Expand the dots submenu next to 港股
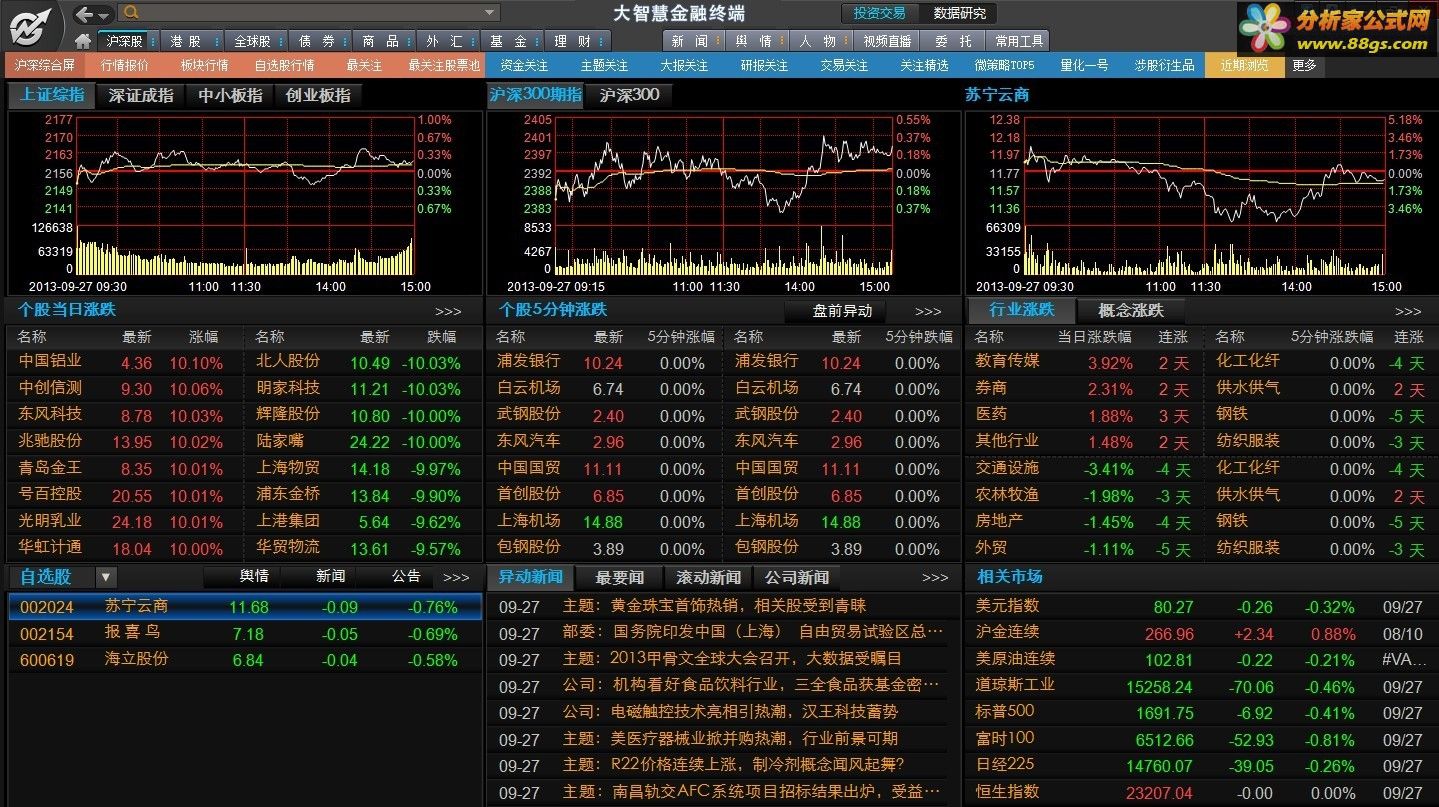 pos(216,41)
